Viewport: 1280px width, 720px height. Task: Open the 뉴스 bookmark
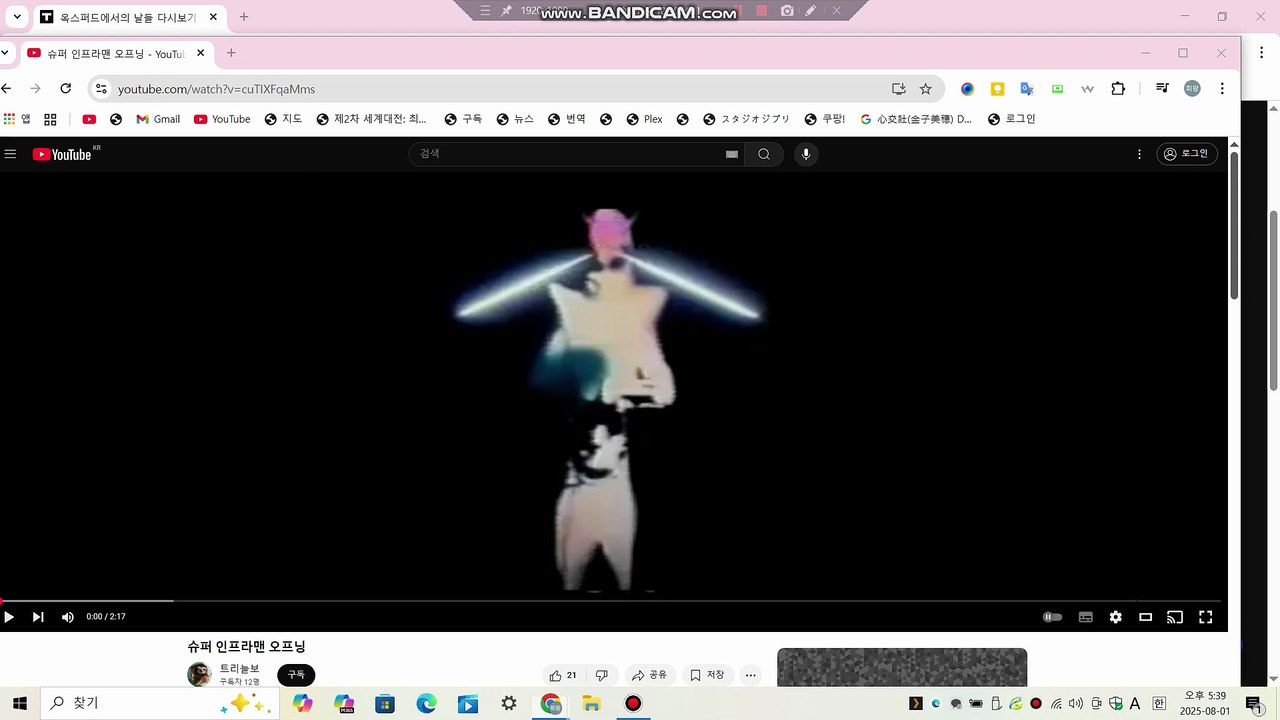515,119
